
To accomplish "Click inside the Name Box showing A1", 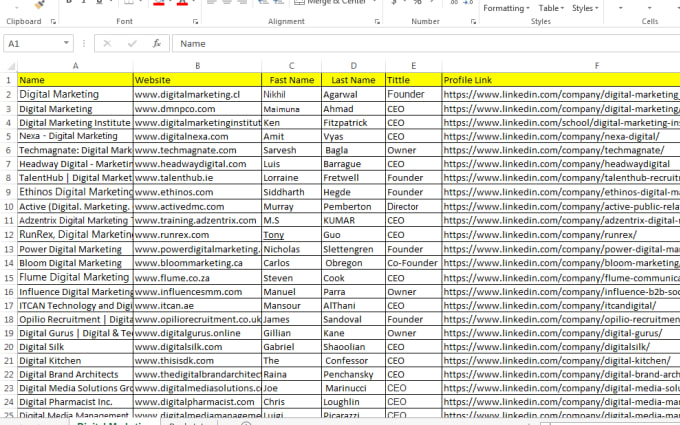I will pyautogui.click(x=34, y=43).
